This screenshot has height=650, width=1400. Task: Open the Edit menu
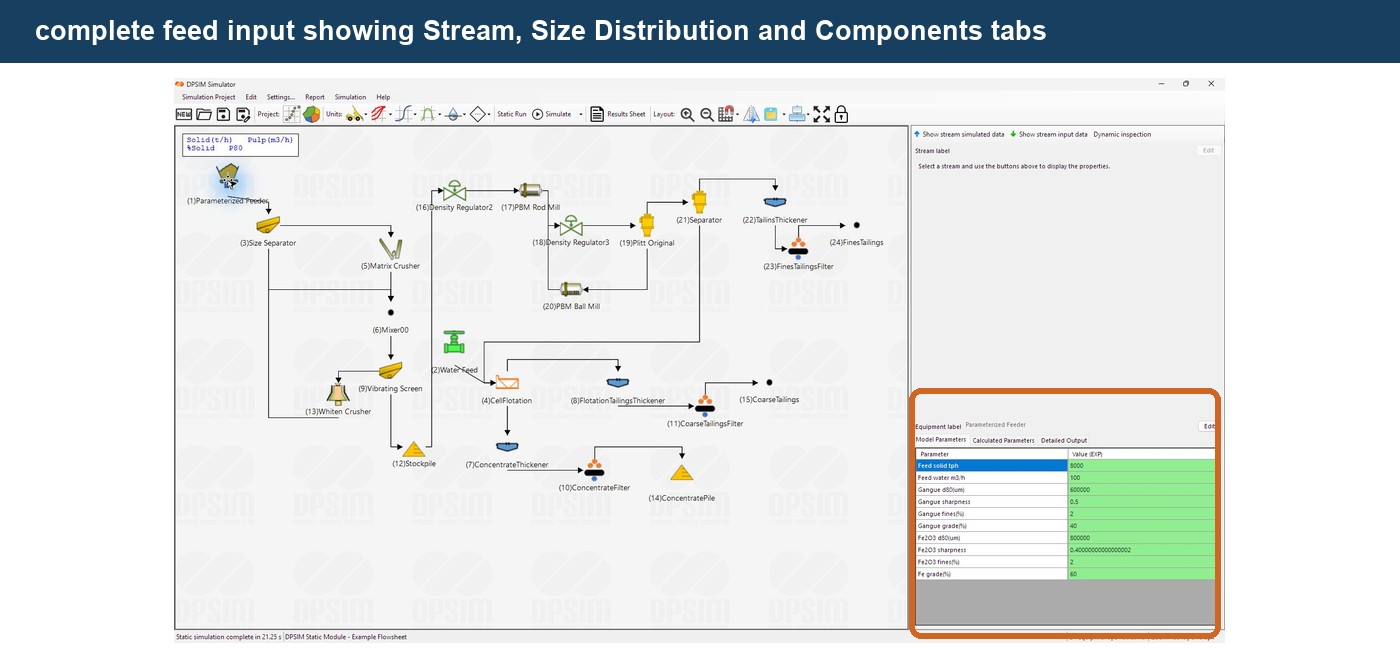[x=251, y=97]
